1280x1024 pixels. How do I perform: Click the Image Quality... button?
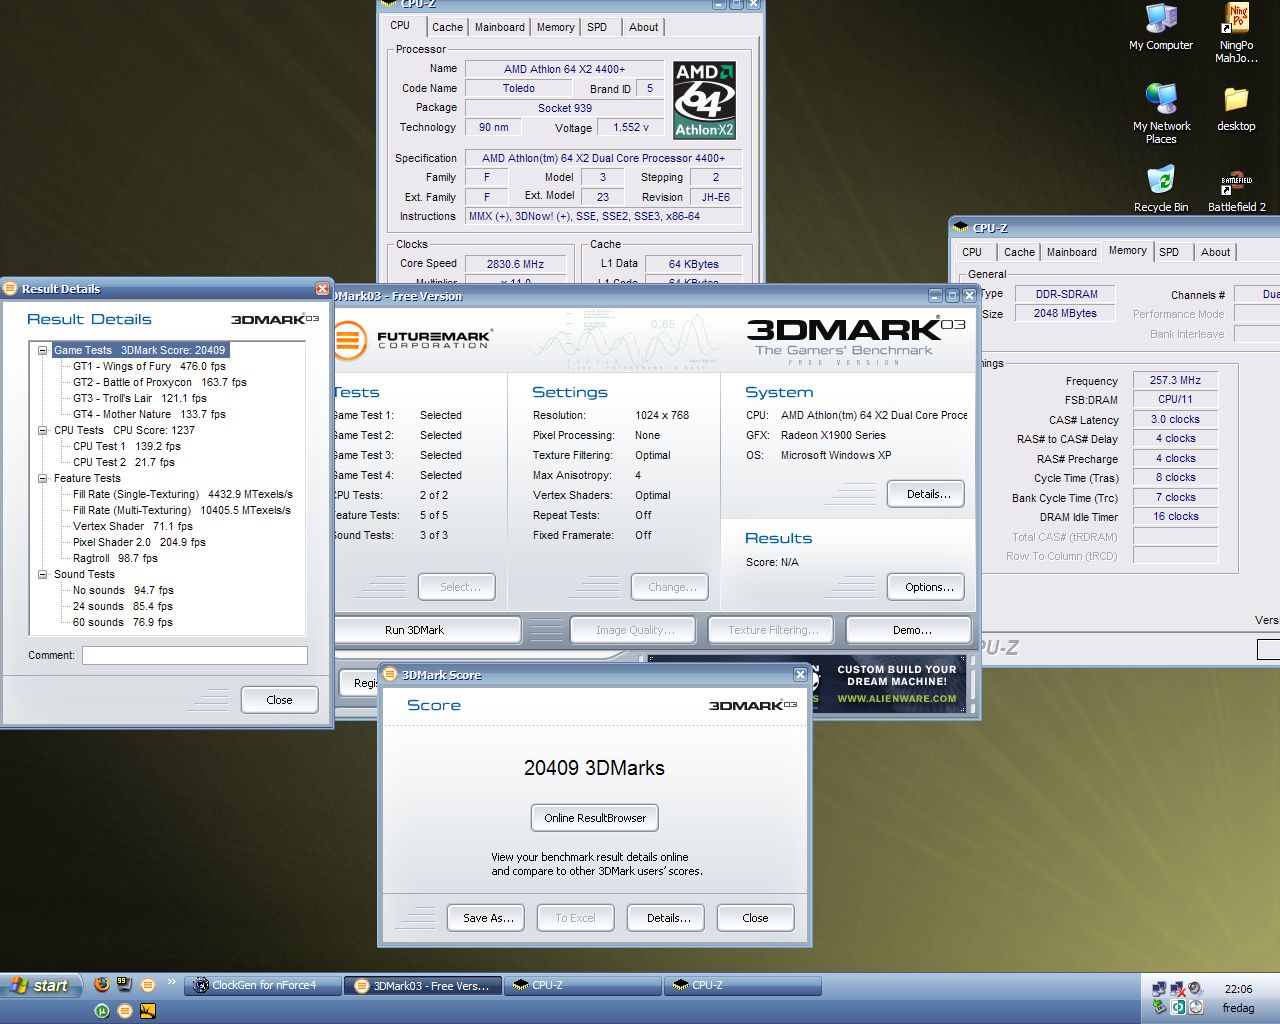(635, 630)
